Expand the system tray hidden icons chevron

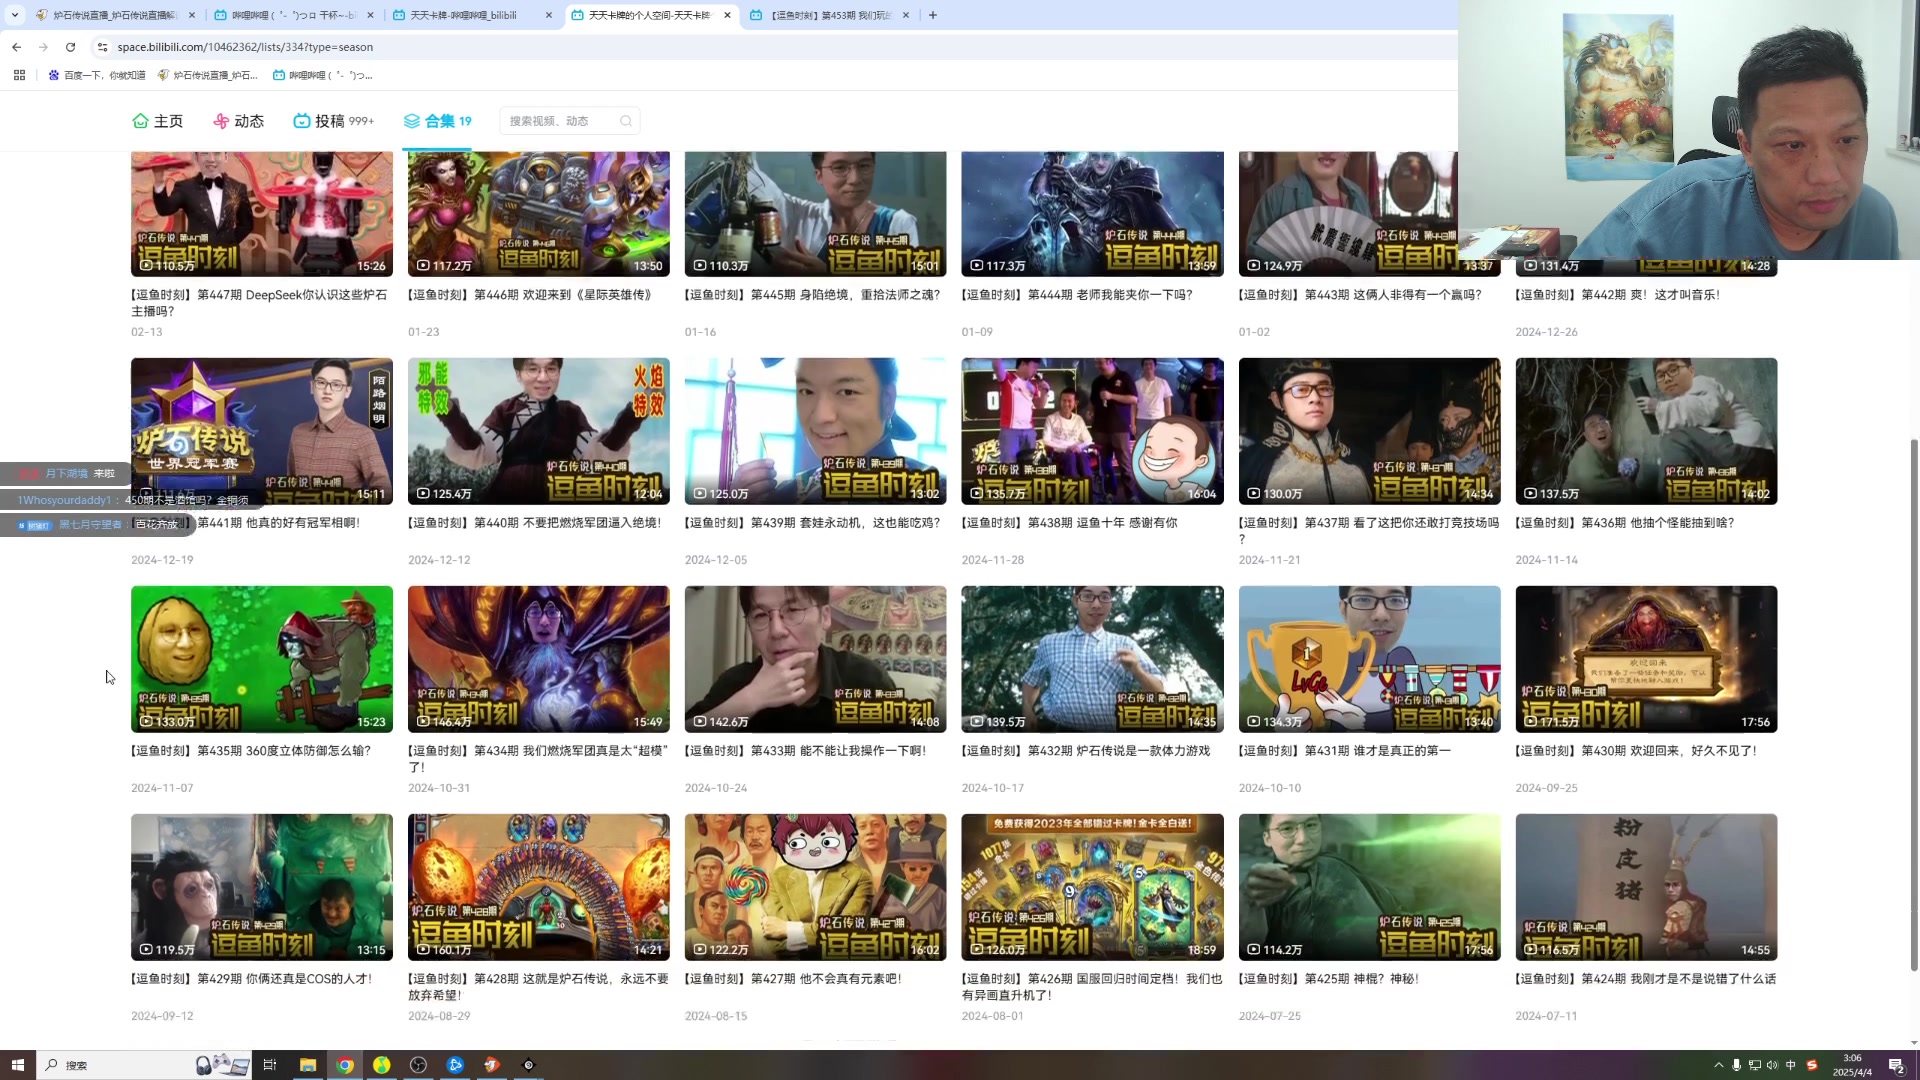click(x=1719, y=1065)
